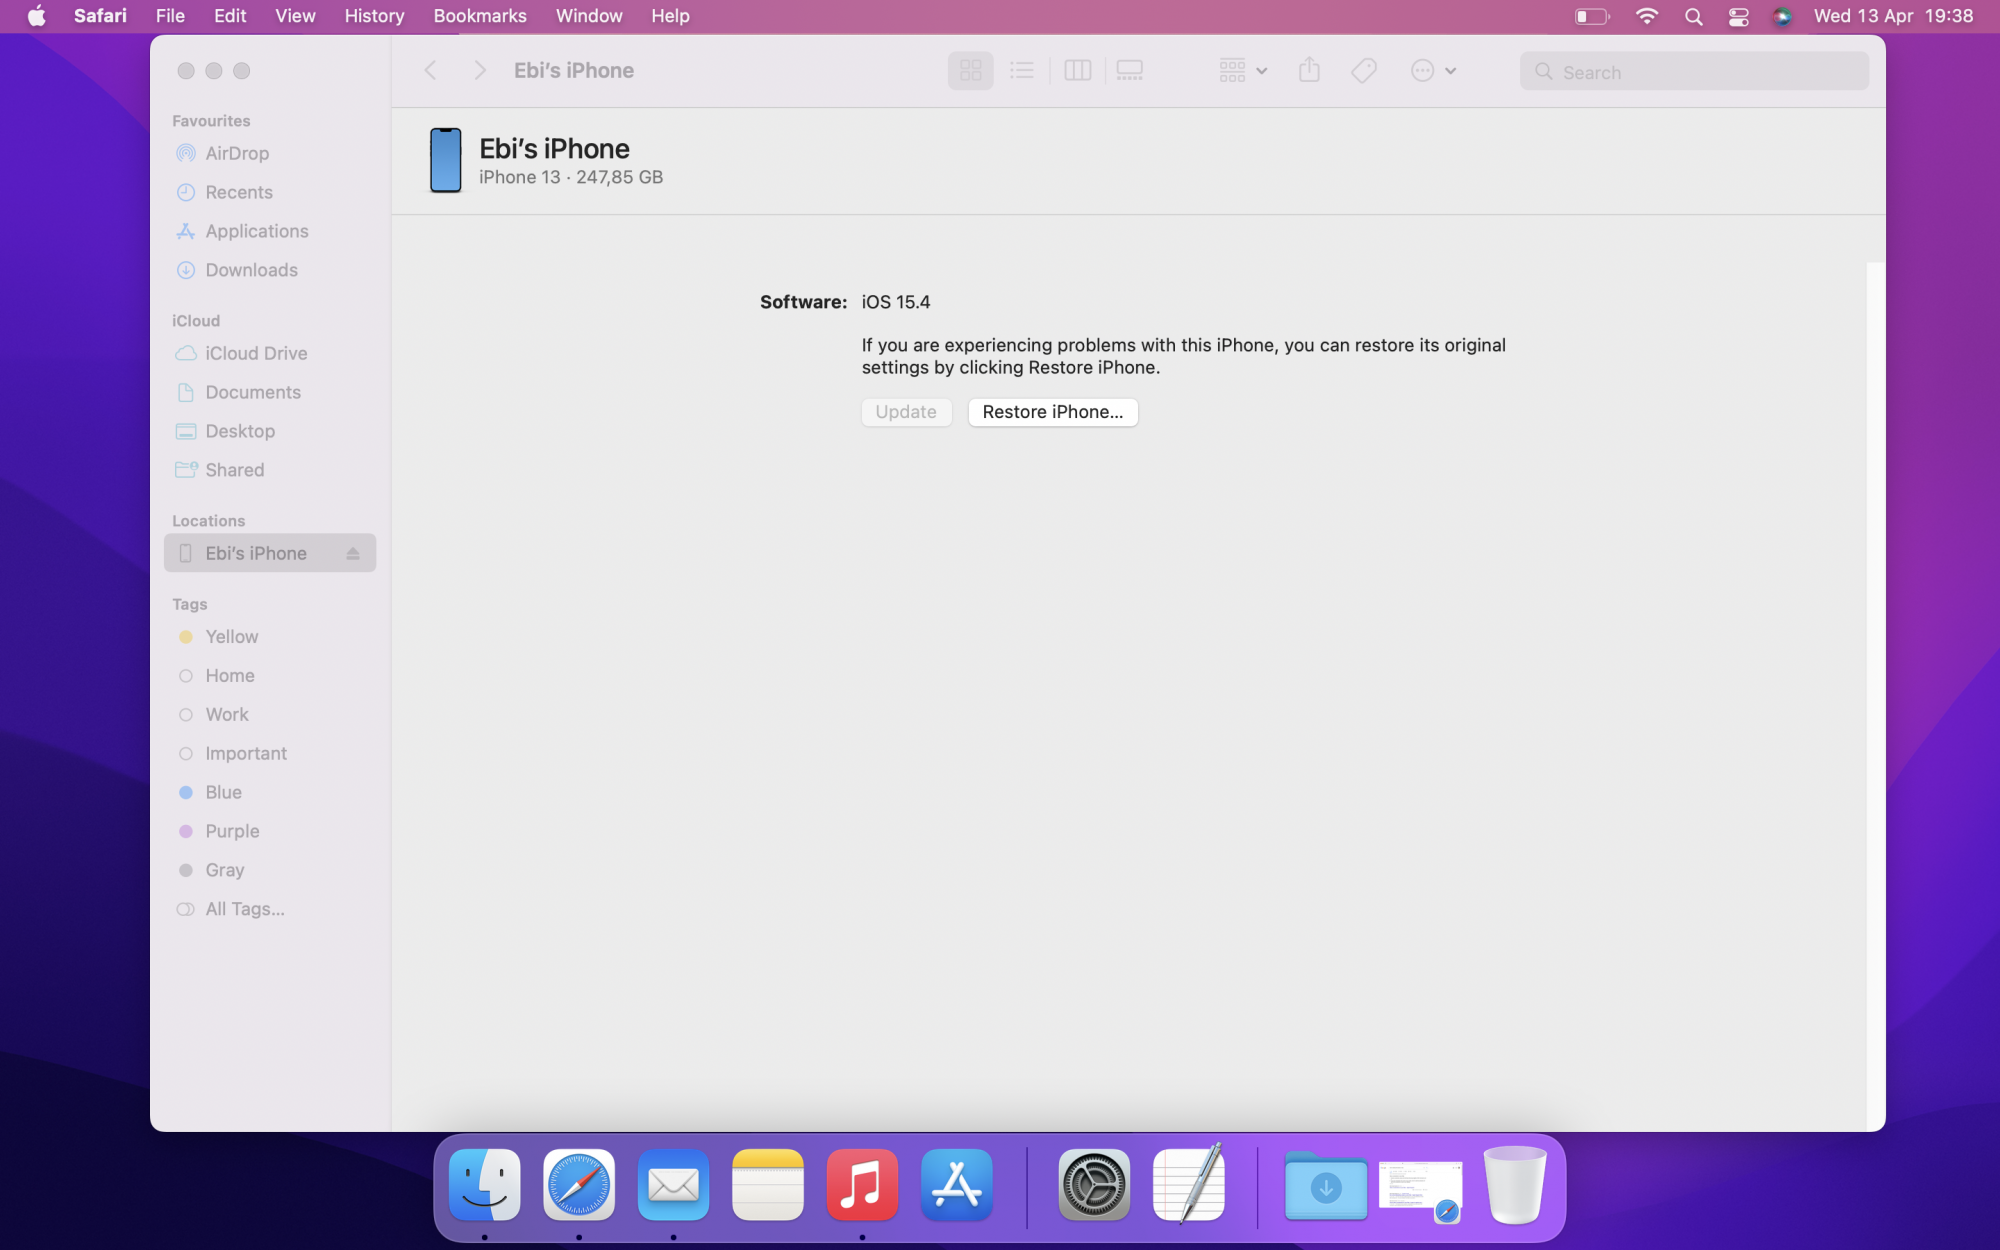Click the Share toolbar icon
Viewport: 2000px width, 1250px height.
point(1309,70)
